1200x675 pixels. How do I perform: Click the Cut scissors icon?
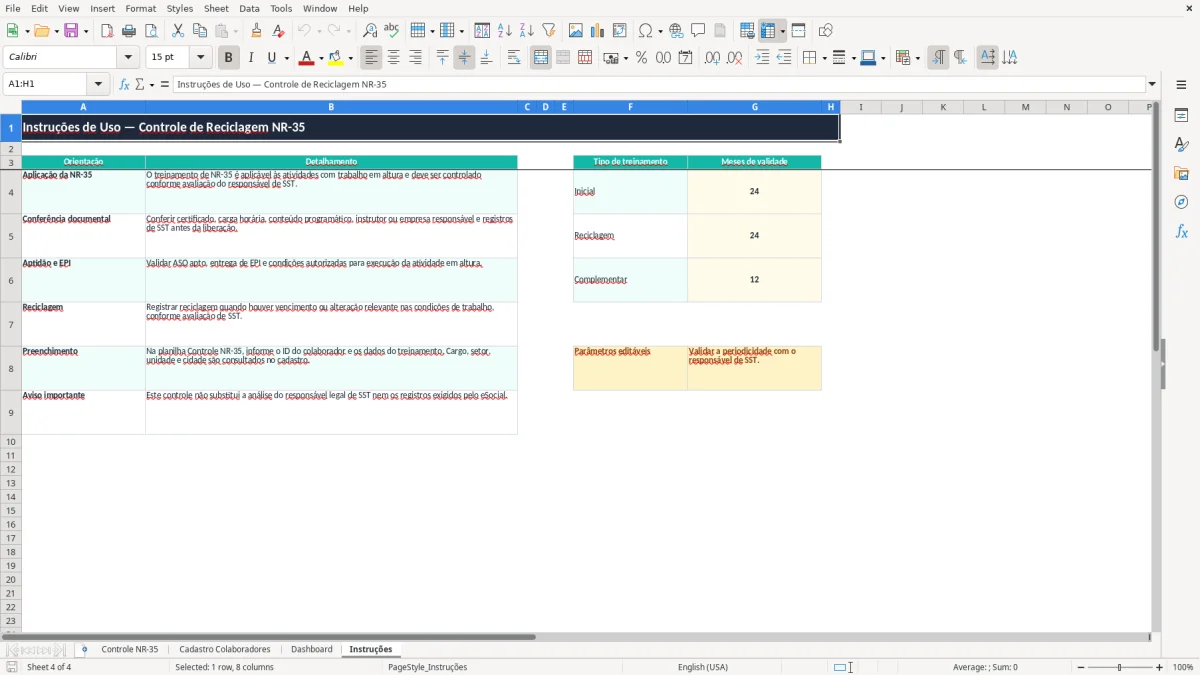[x=178, y=31]
